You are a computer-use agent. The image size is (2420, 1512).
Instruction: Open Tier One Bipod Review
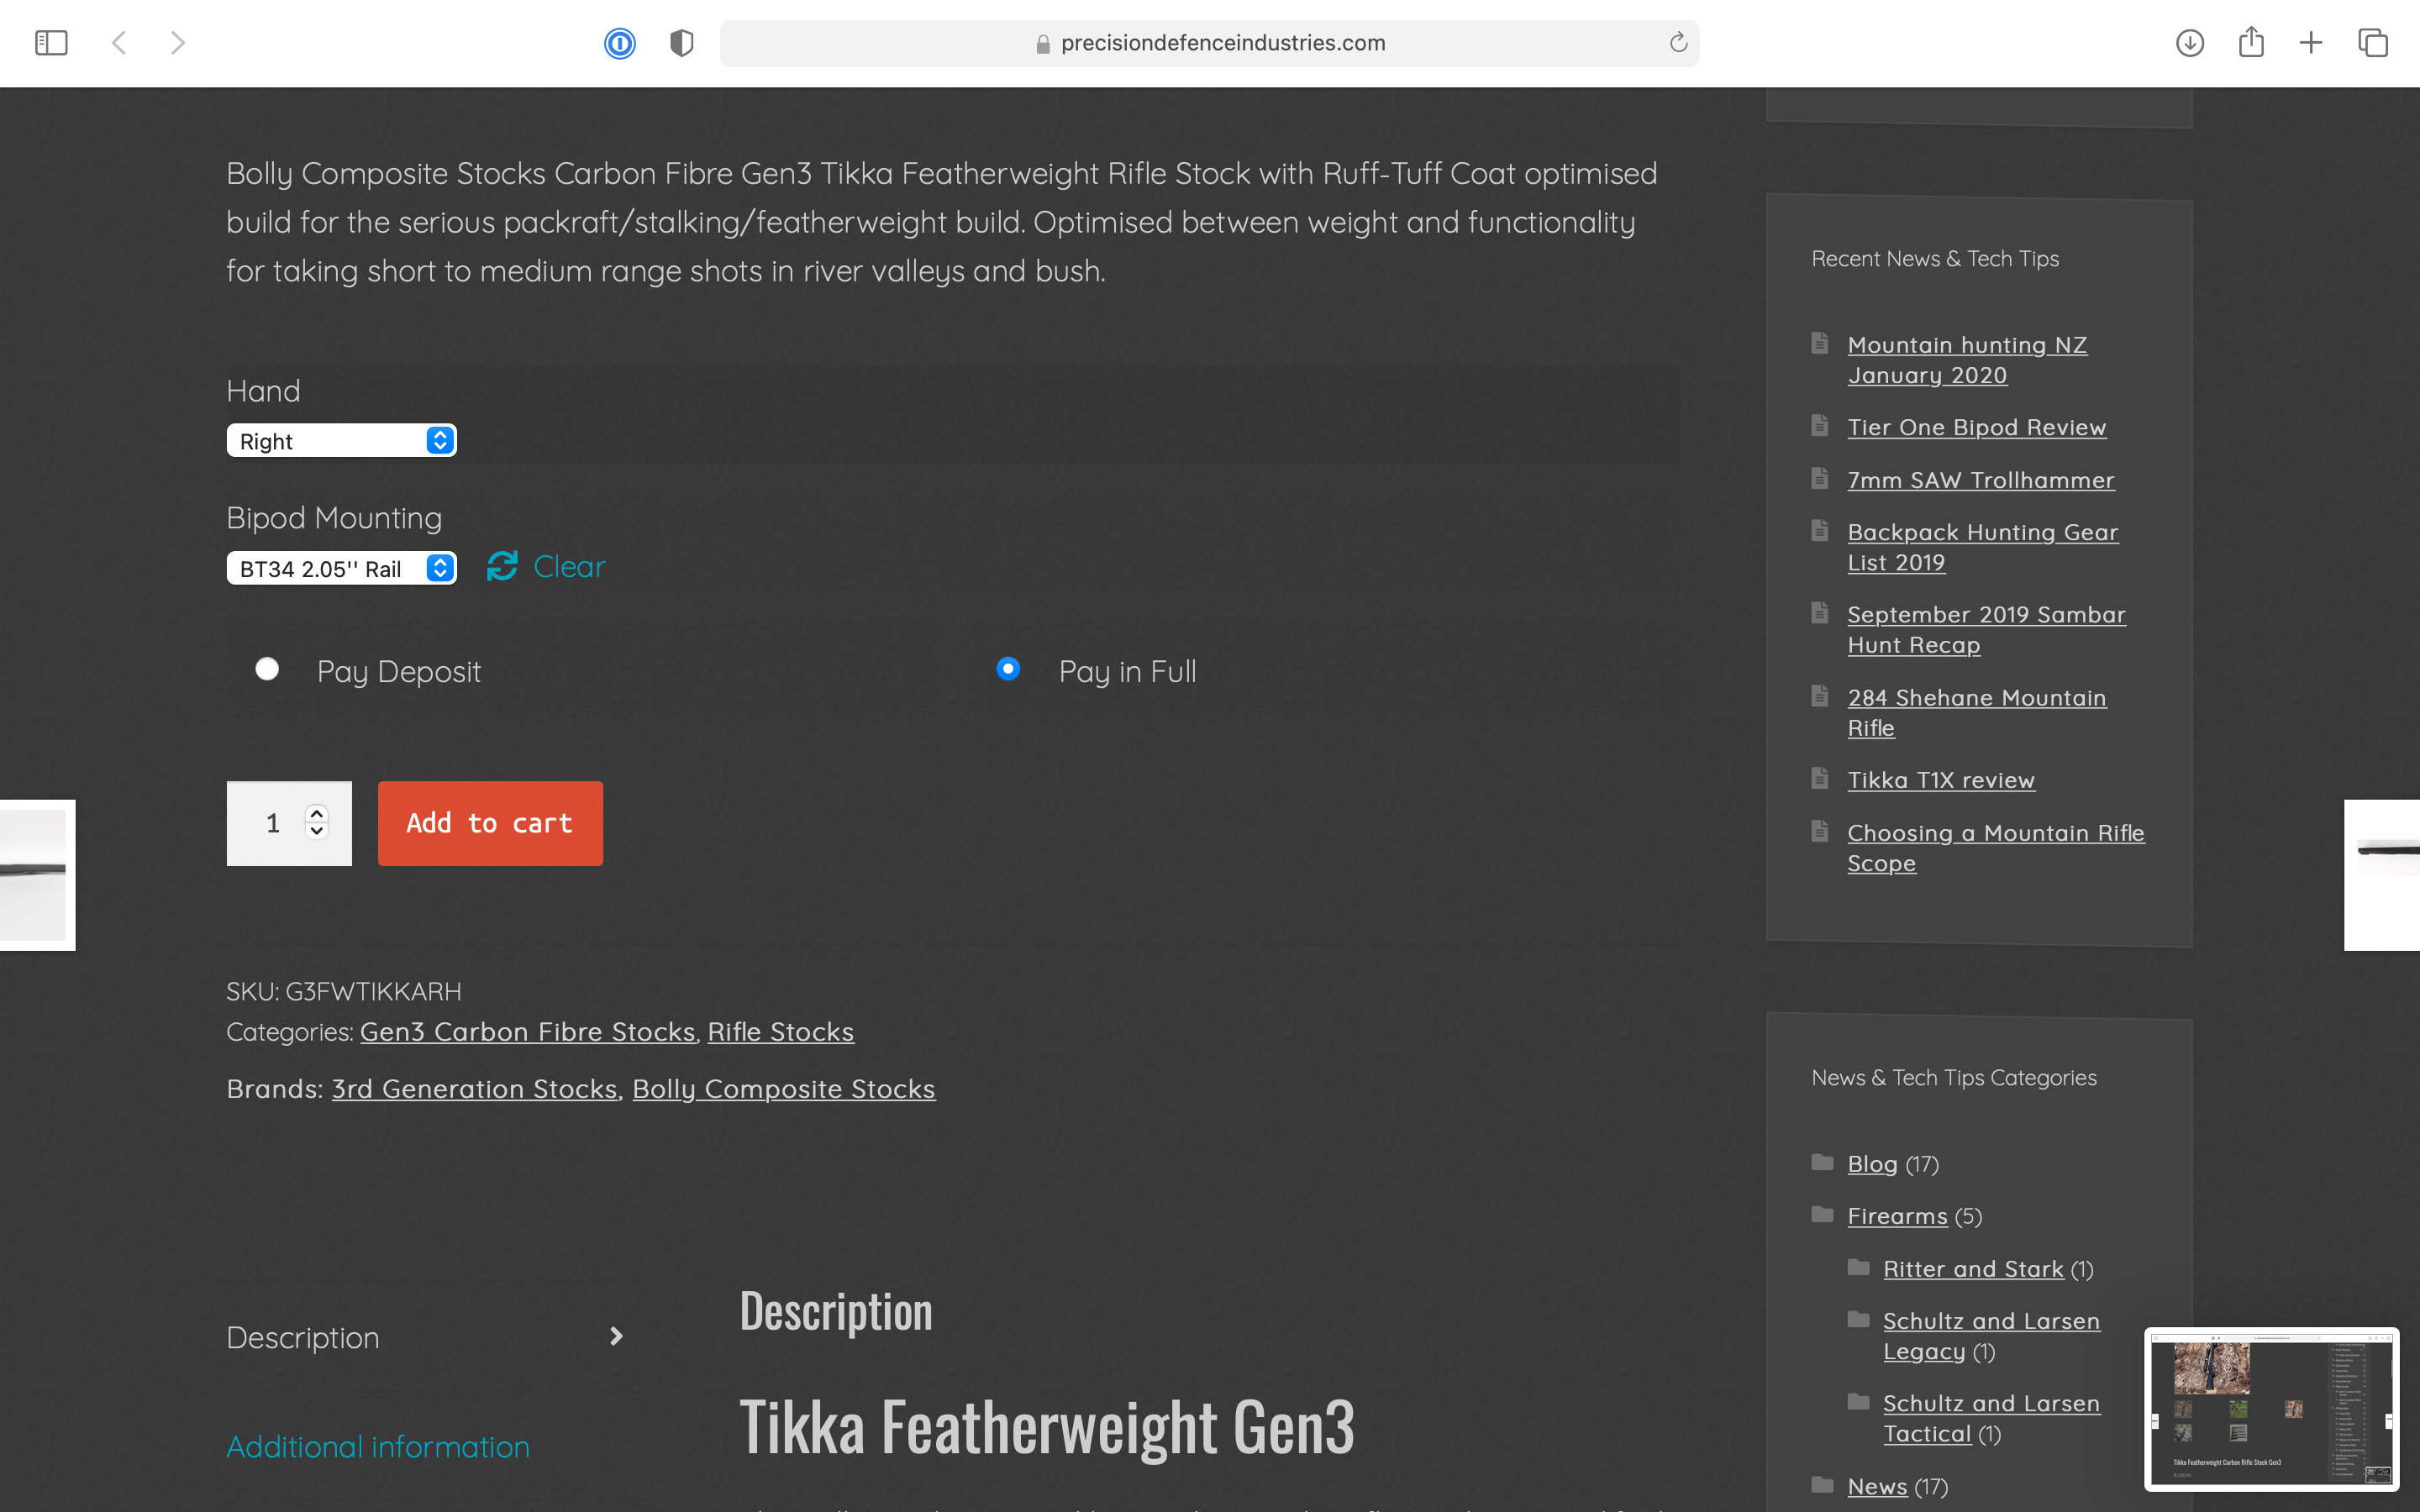coord(1976,427)
